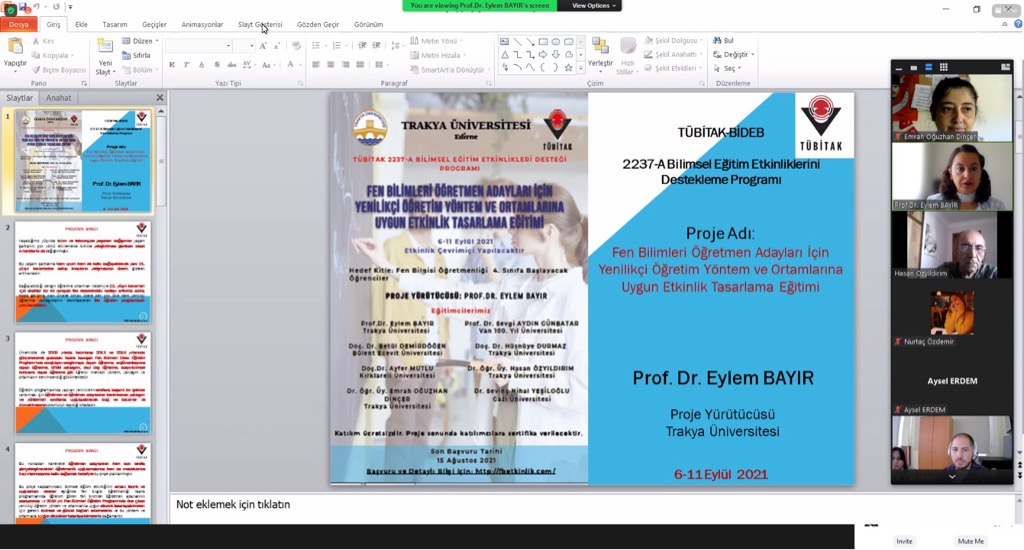1024x550 pixels.
Task: Switch to the Gözden Geçir tab
Action: point(318,24)
